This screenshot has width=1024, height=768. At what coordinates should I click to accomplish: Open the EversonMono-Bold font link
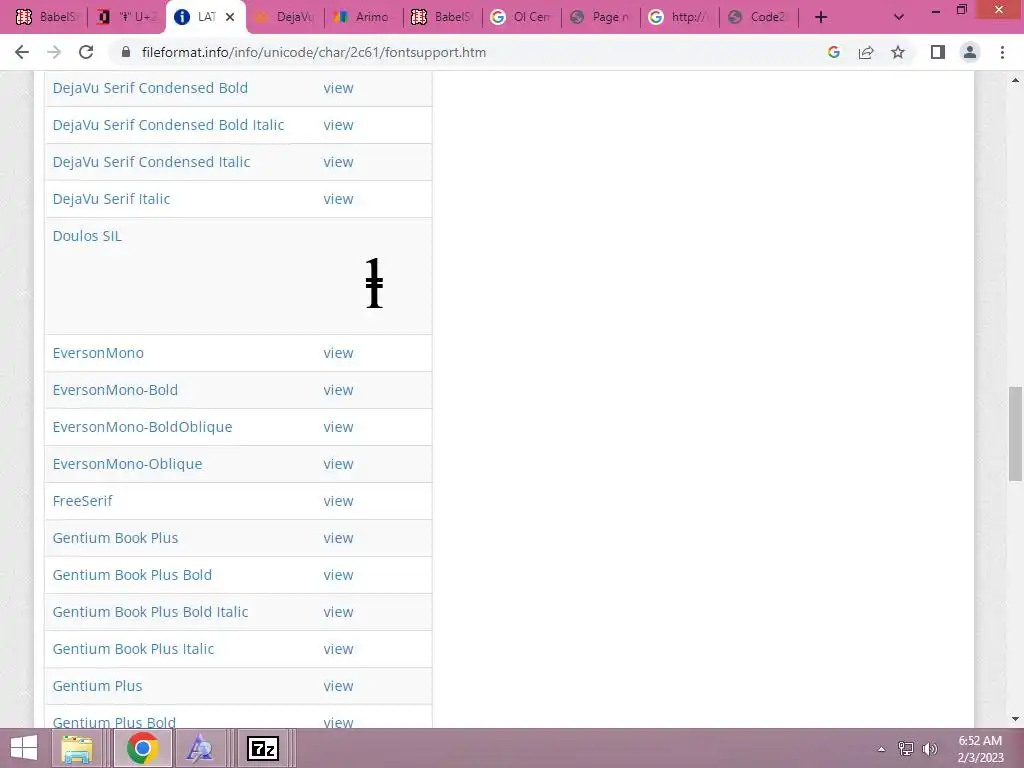click(x=115, y=390)
